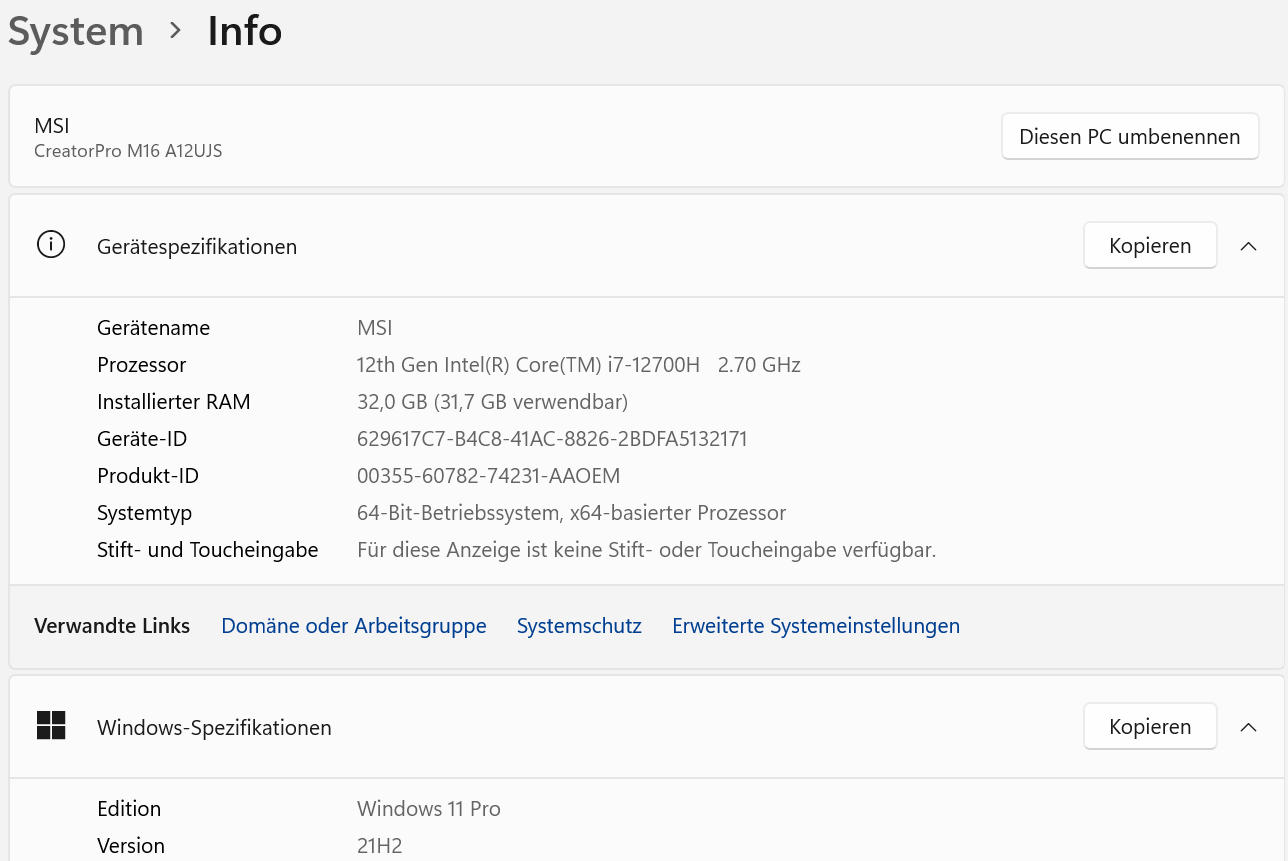Screen dimensions: 1288x861
Task: Select the 64-Bit-Betriebssystem system type value
Action: pyautogui.click(x=571, y=513)
